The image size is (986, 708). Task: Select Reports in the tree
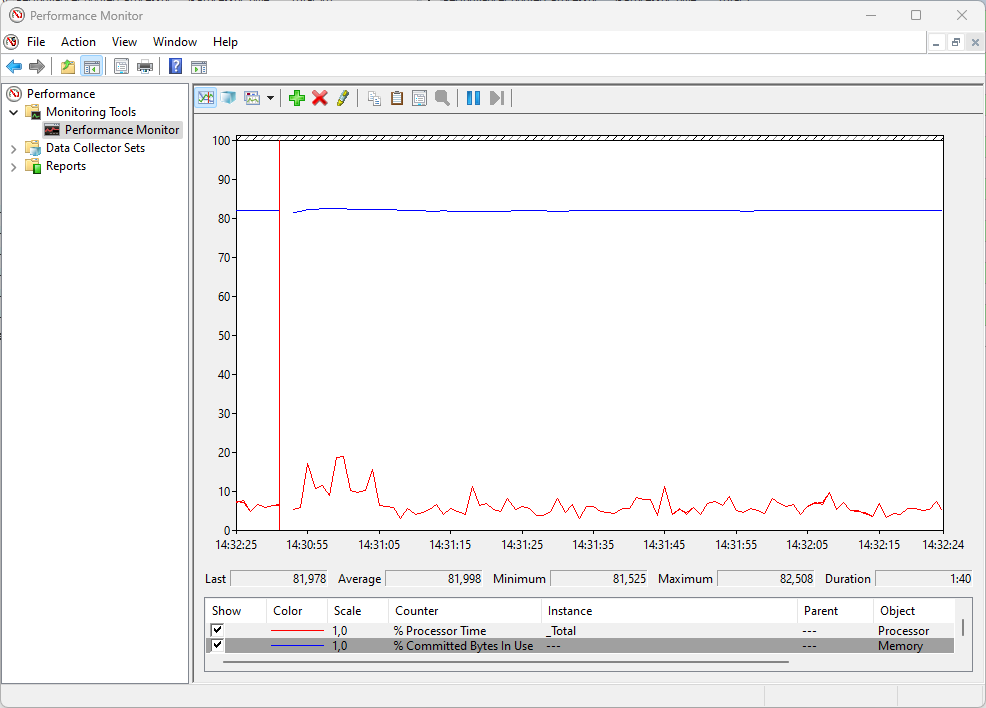[66, 167]
